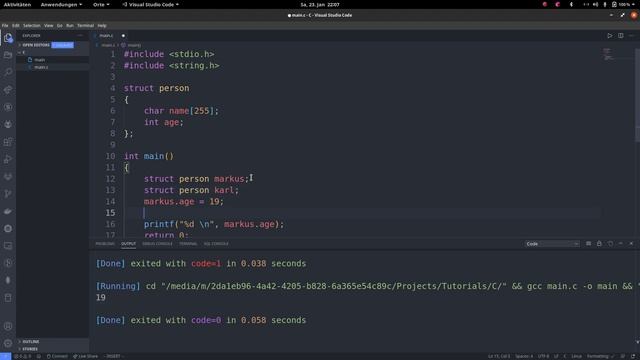Image resolution: width=640 pixels, height=360 pixels.
Task: Clear the output panel with list icon
Action: pos(588,244)
